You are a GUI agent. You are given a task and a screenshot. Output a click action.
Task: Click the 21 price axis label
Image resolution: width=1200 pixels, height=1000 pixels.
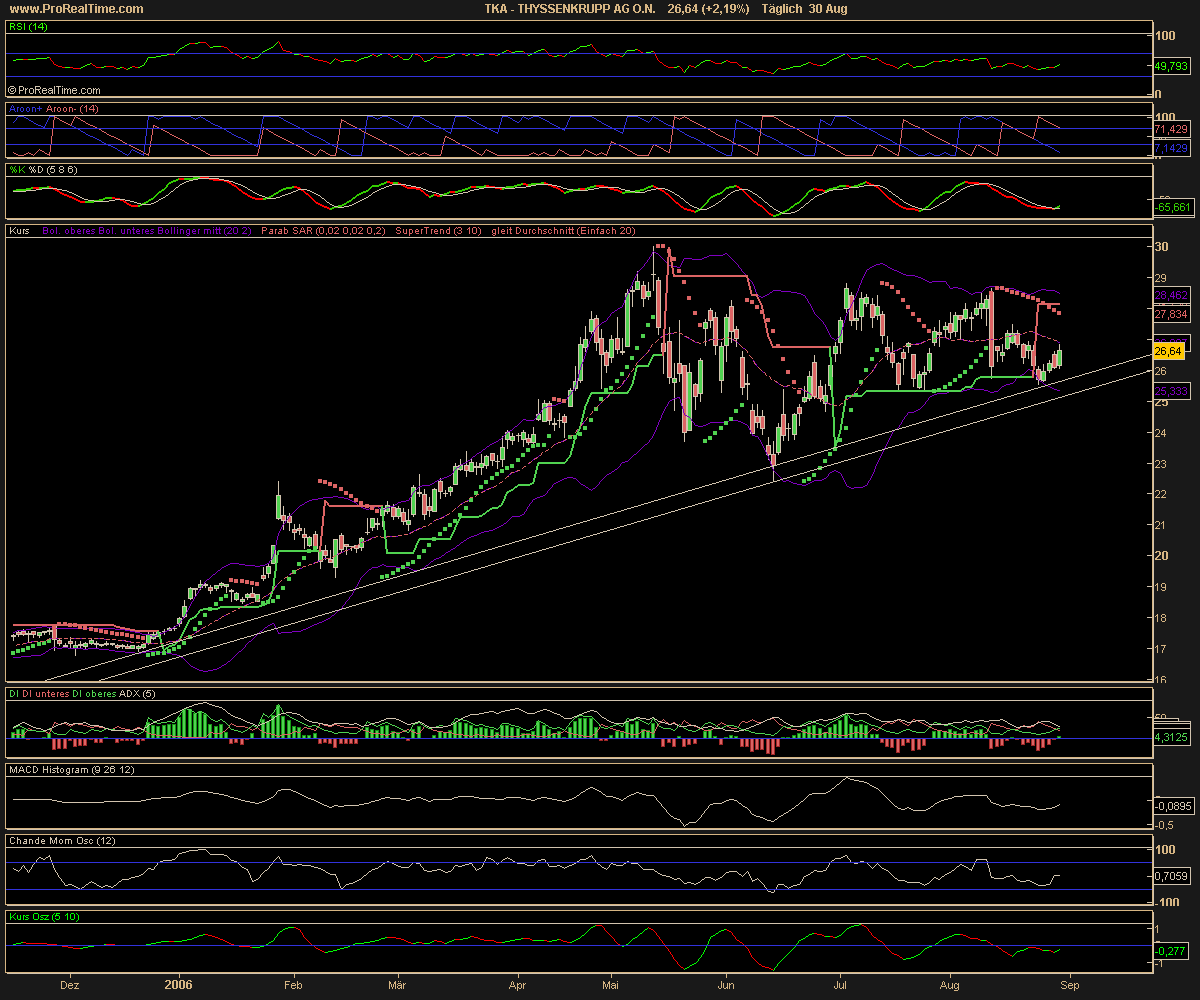pos(1161,525)
